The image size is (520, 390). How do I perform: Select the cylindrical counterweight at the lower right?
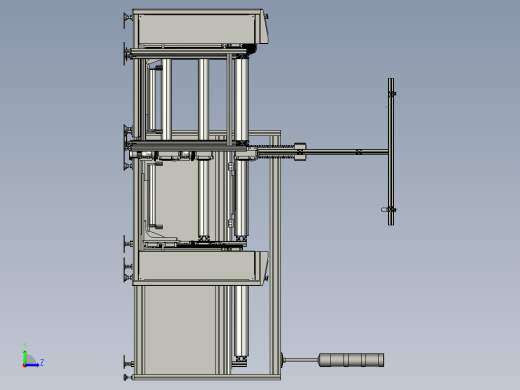click(x=351, y=360)
